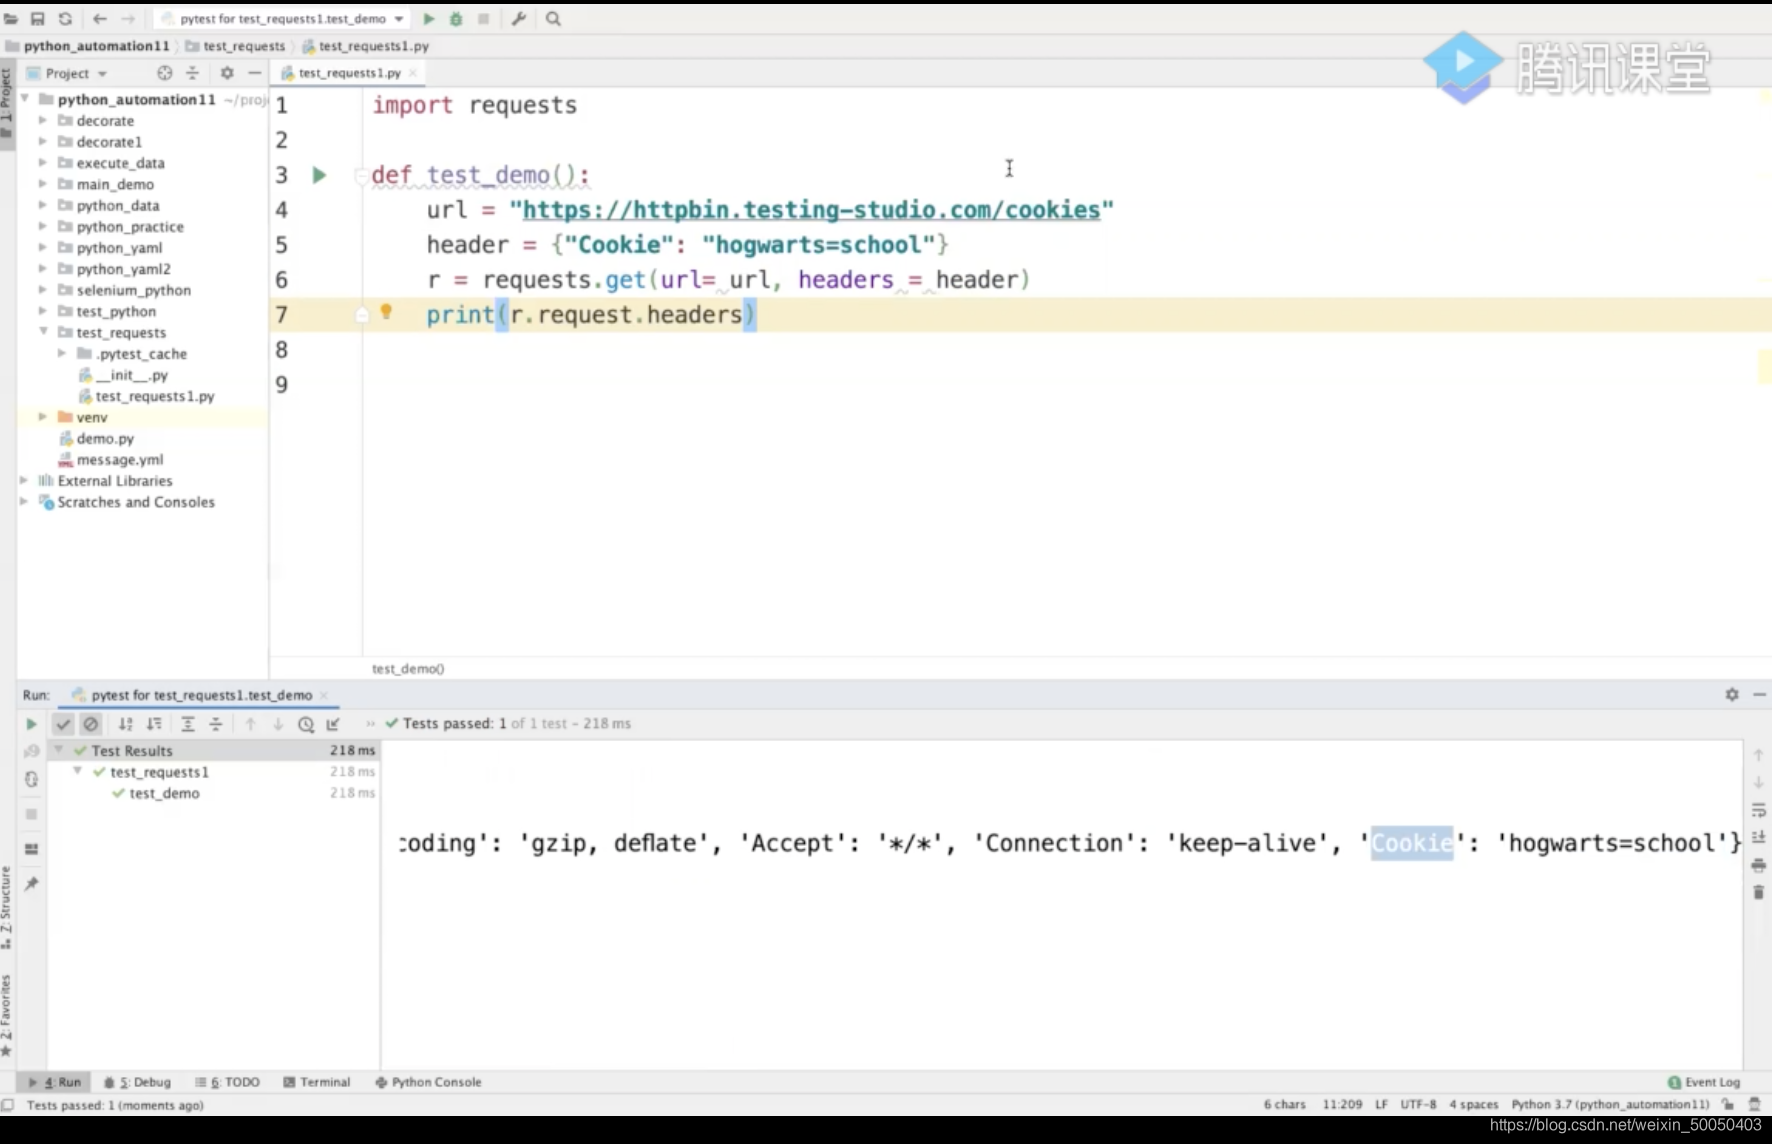1772x1144 pixels.
Task: Click the locate-in-project crosshair icon
Action: point(165,73)
